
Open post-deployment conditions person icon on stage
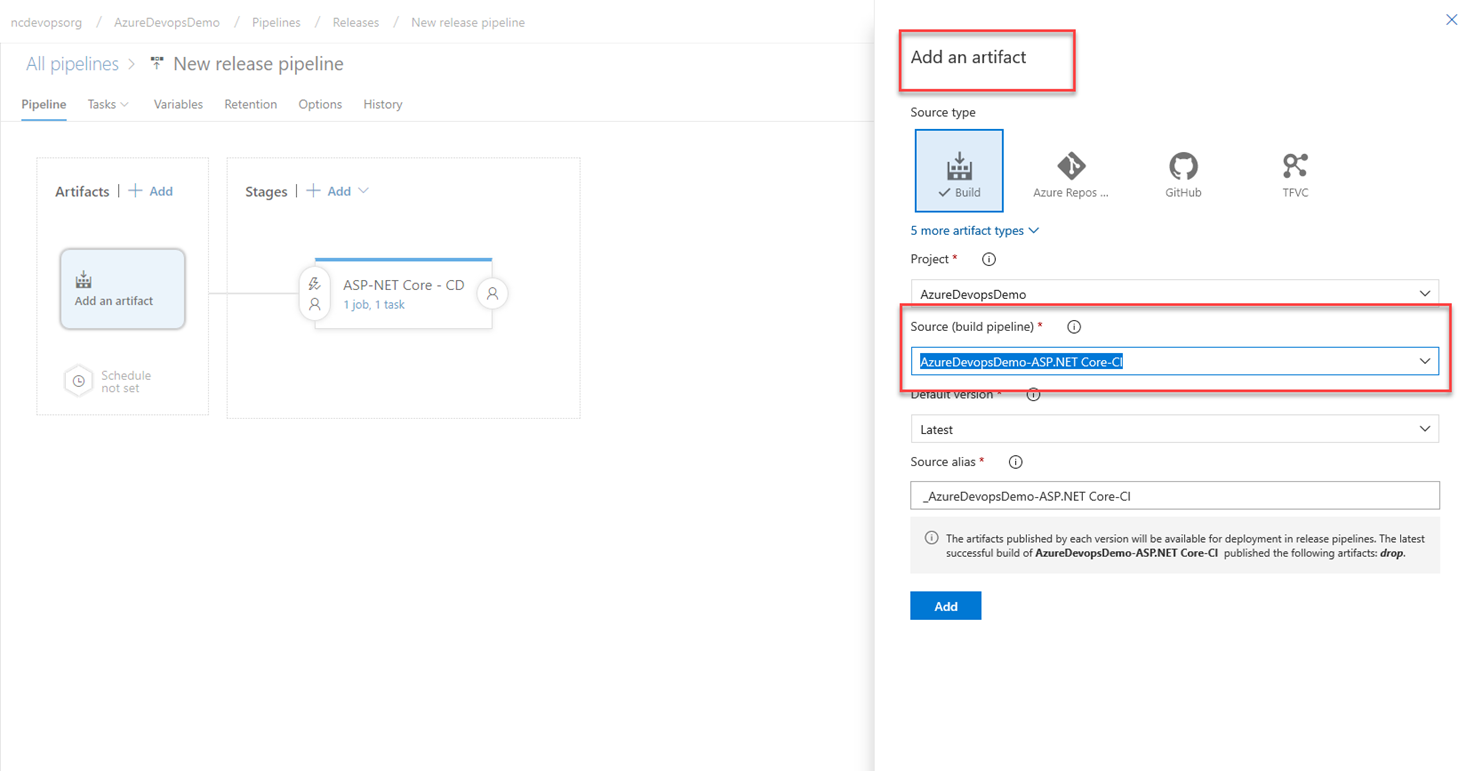click(492, 294)
